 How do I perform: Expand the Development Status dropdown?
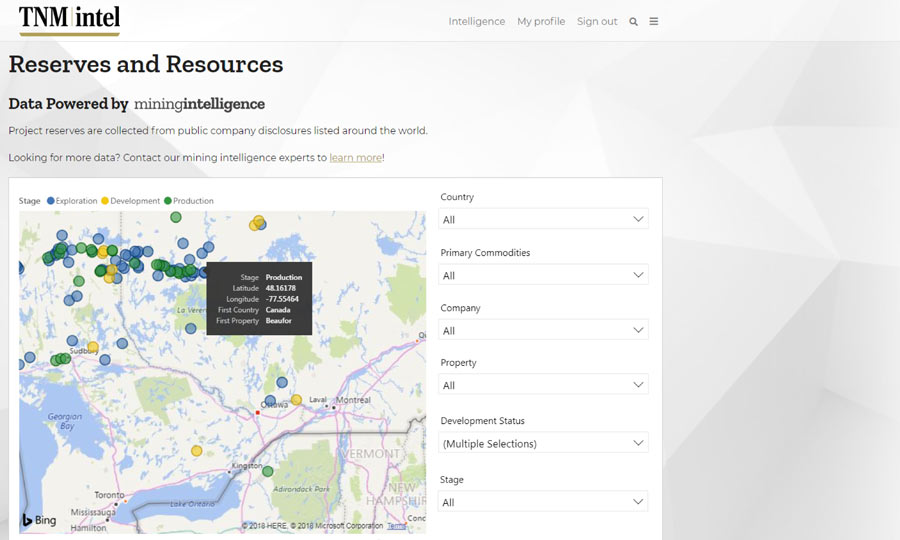[x=543, y=443]
